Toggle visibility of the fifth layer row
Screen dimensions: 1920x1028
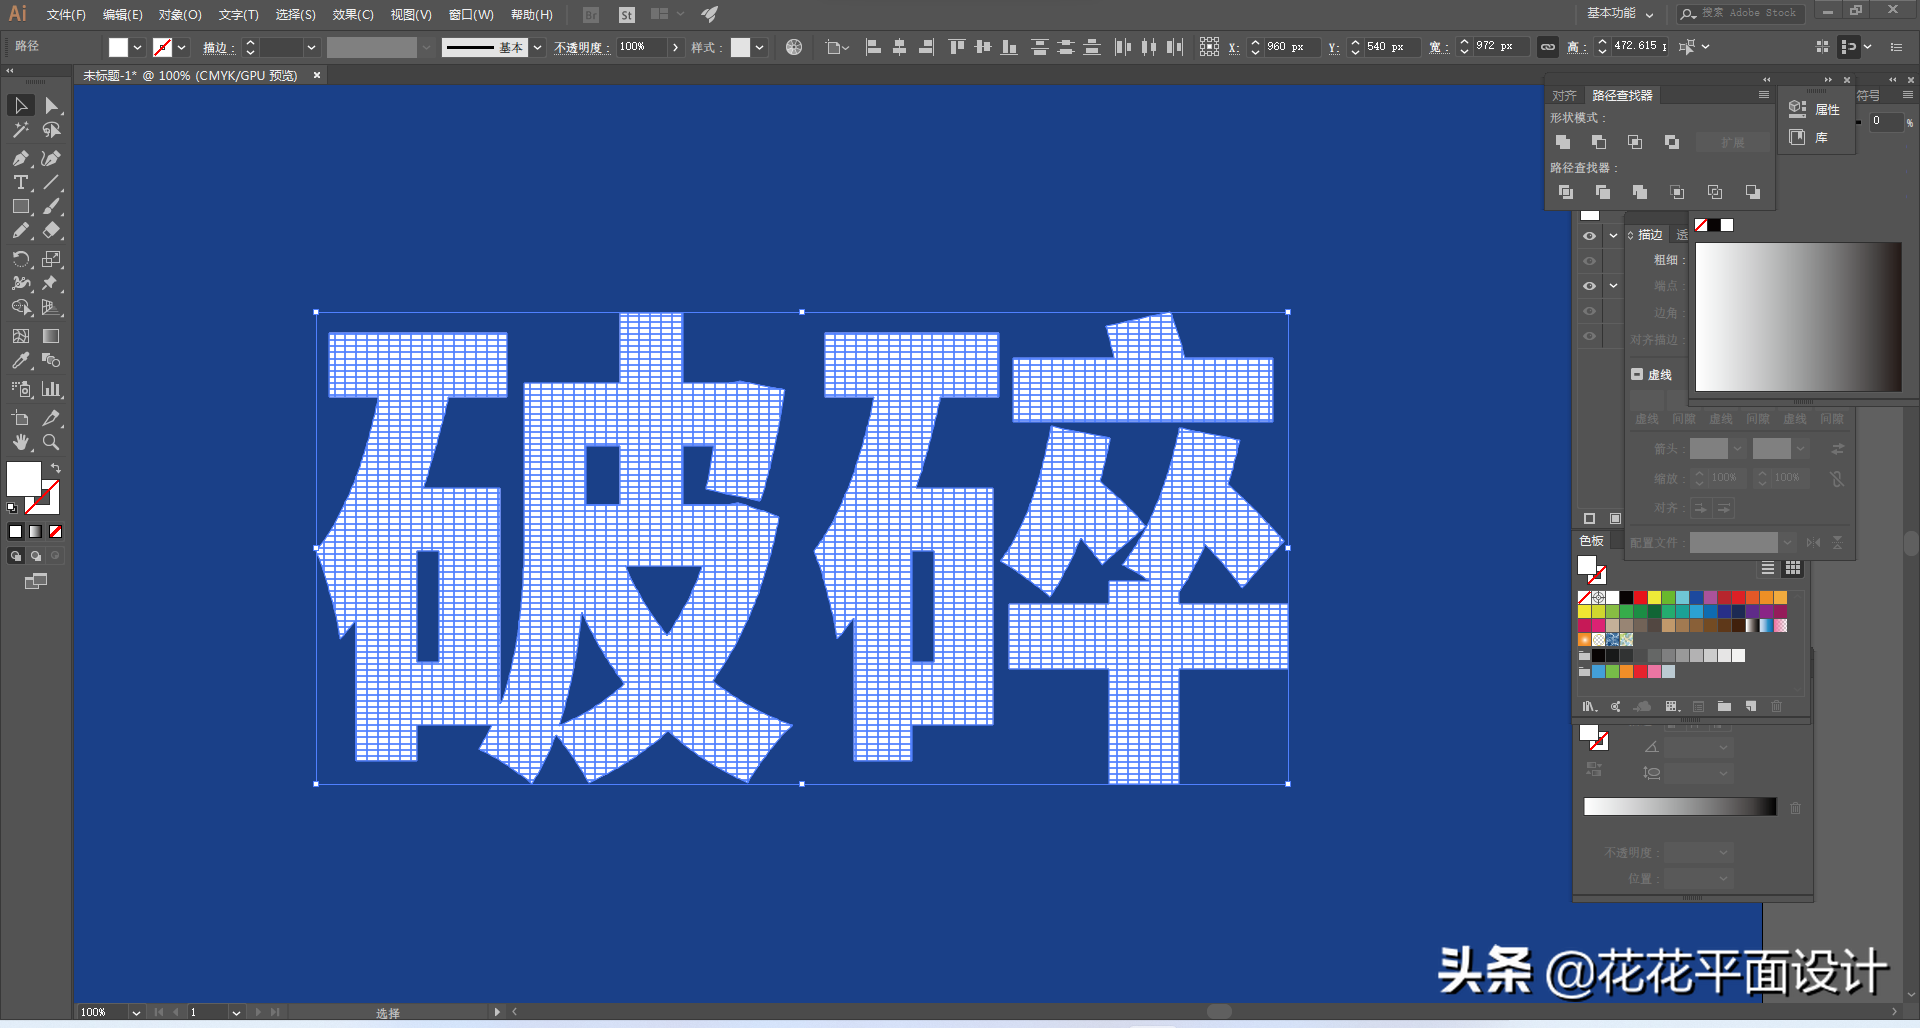1589,336
